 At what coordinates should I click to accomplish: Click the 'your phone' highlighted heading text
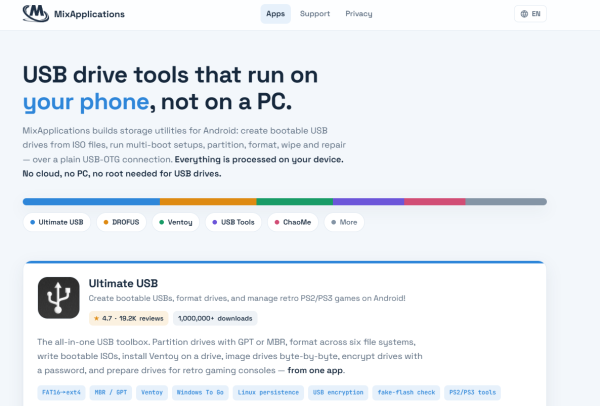[86, 102]
